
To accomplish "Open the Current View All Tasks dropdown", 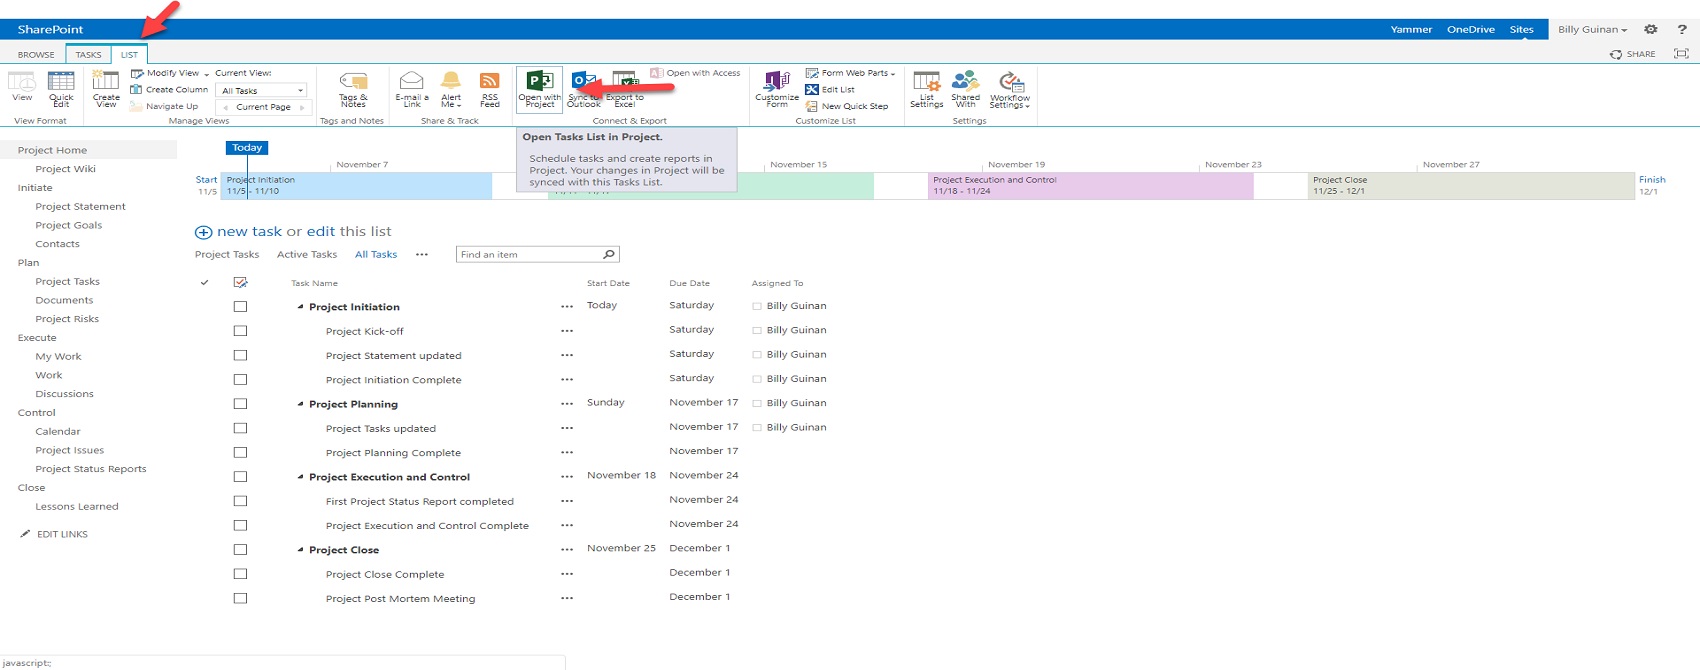I will coord(262,90).
